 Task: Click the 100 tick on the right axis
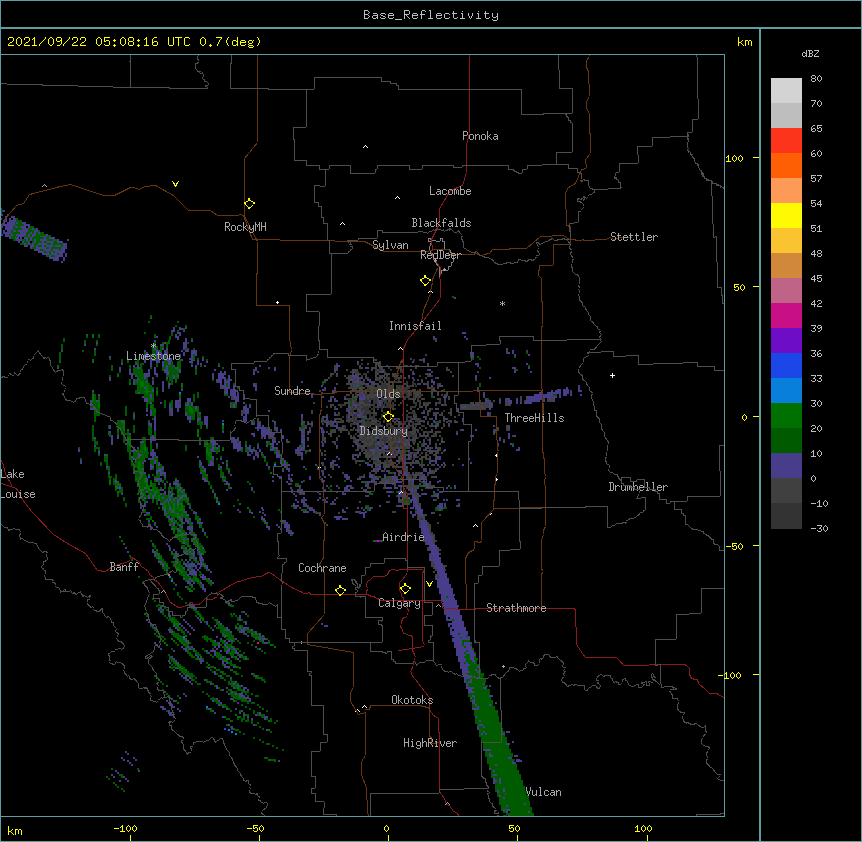734,158
